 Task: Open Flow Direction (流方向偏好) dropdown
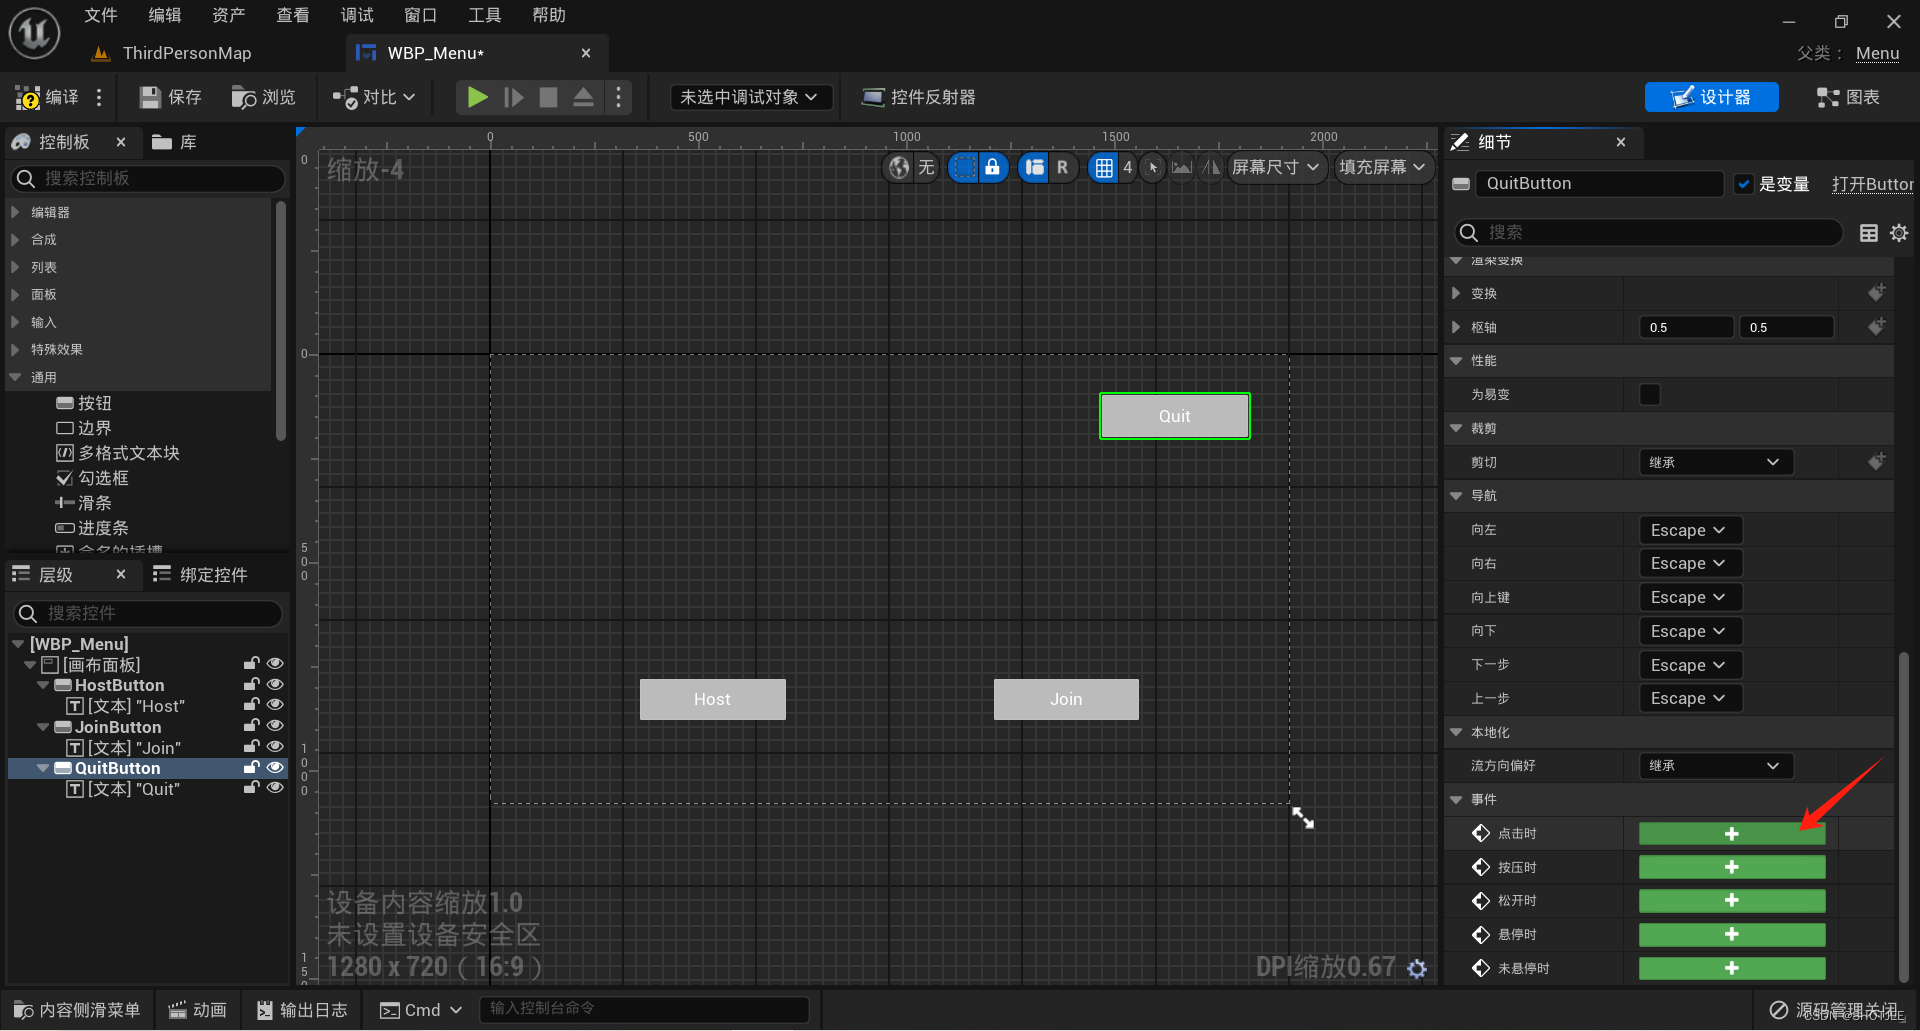1716,766
